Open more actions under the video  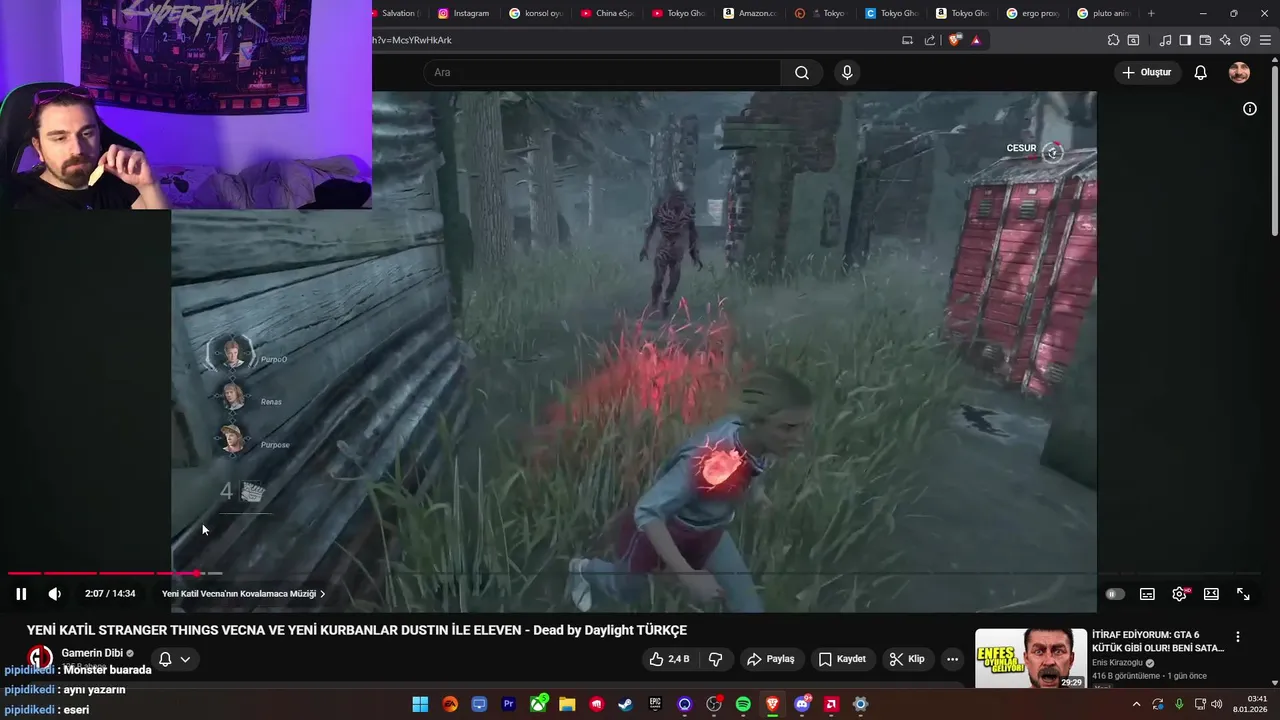(952, 659)
